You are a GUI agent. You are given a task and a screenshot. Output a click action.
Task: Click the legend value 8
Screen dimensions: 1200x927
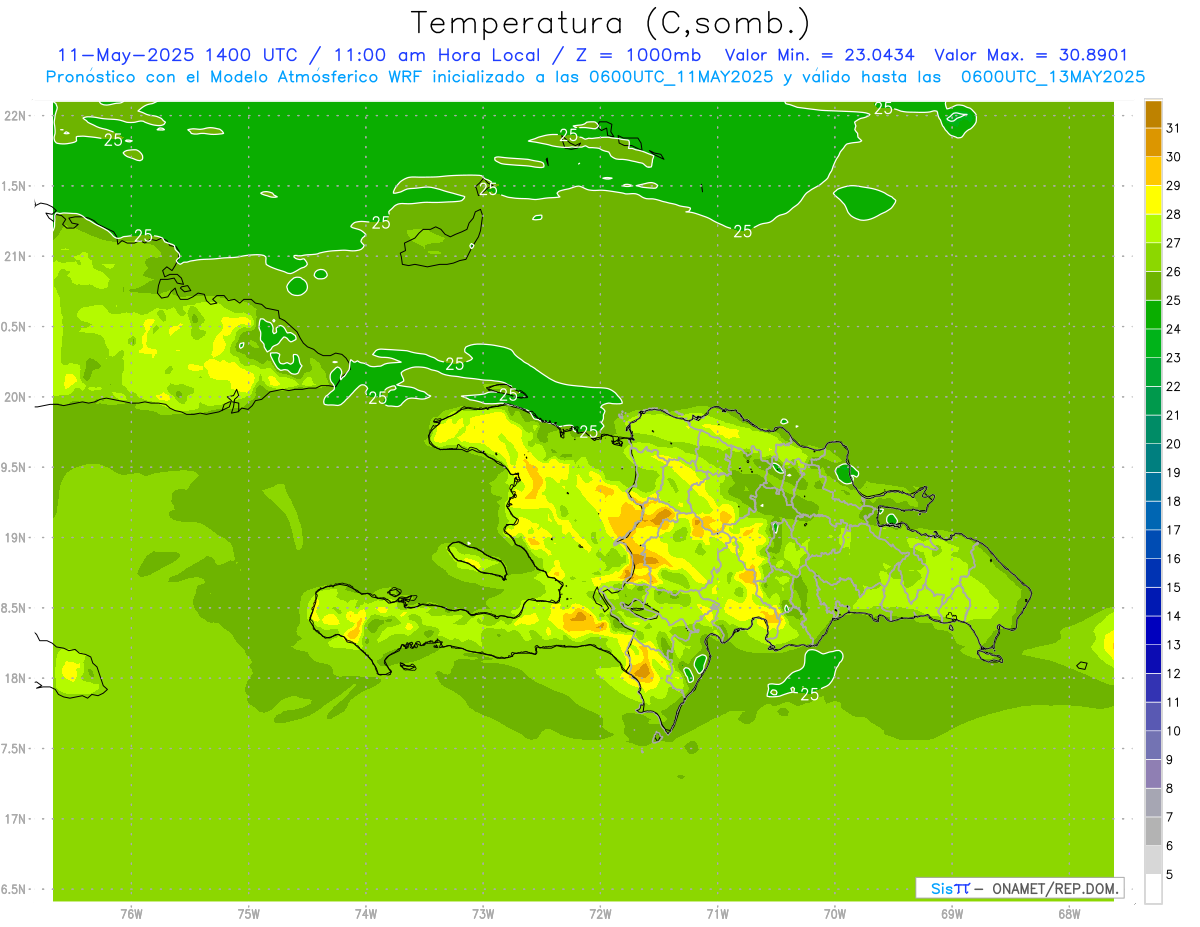click(1170, 788)
